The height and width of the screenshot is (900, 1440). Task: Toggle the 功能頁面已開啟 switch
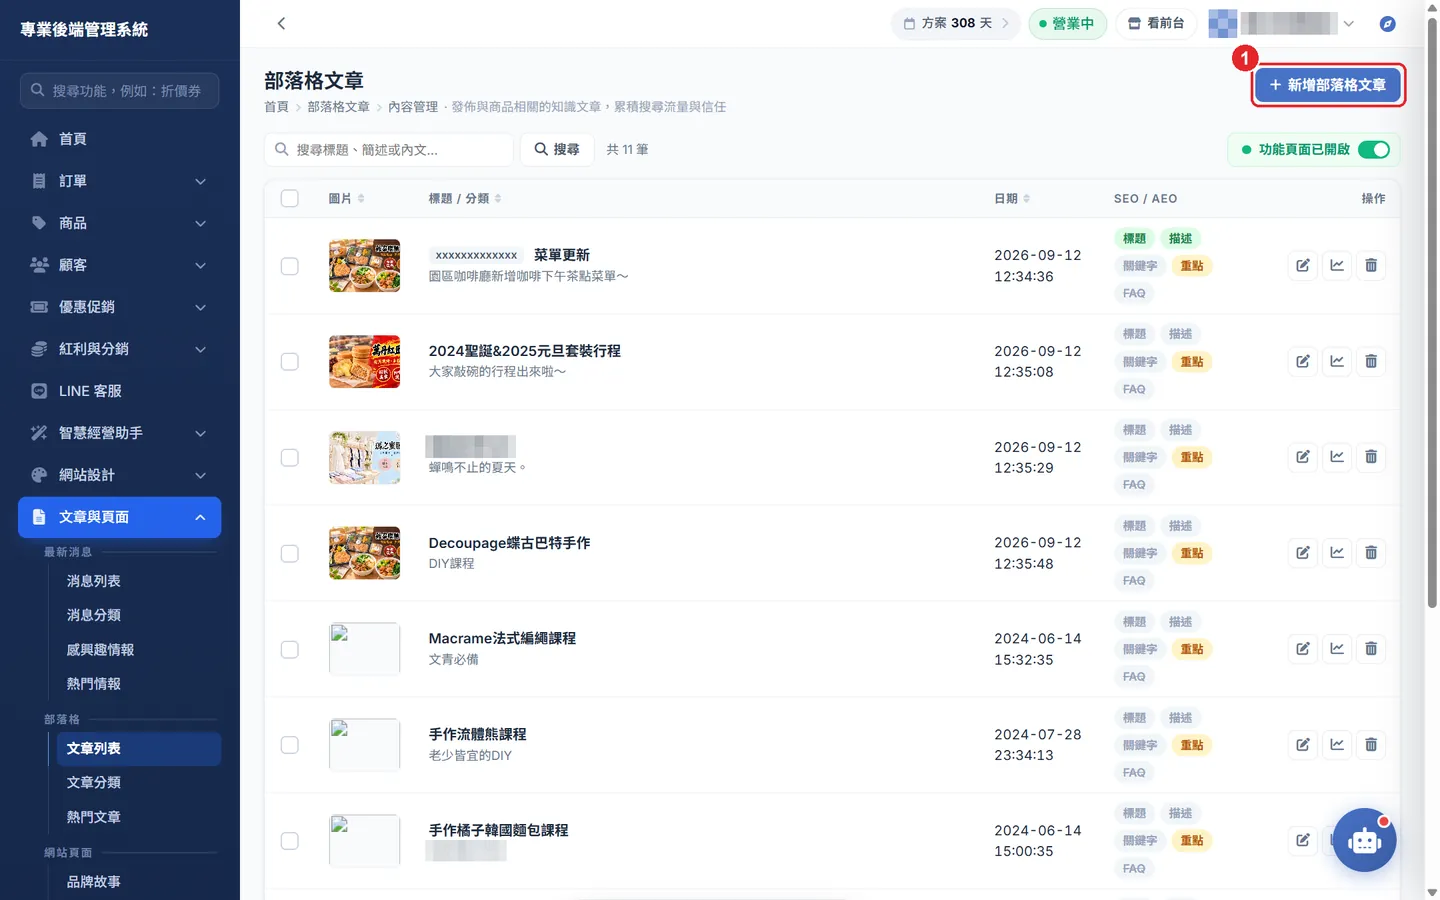tap(1374, 149)
